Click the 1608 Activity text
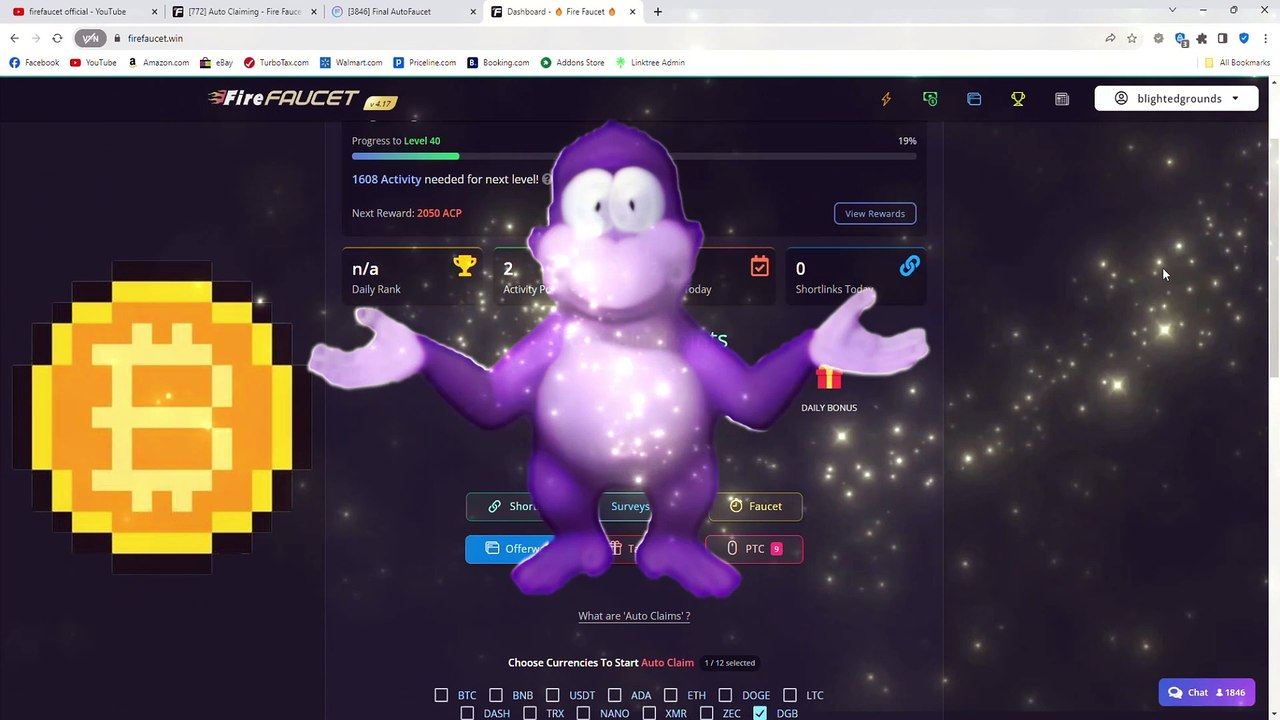1280x720 pixels. (386, 179)
